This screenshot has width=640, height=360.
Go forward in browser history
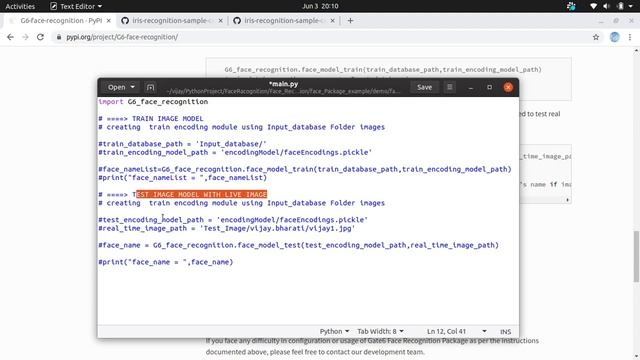pos(25,37)
